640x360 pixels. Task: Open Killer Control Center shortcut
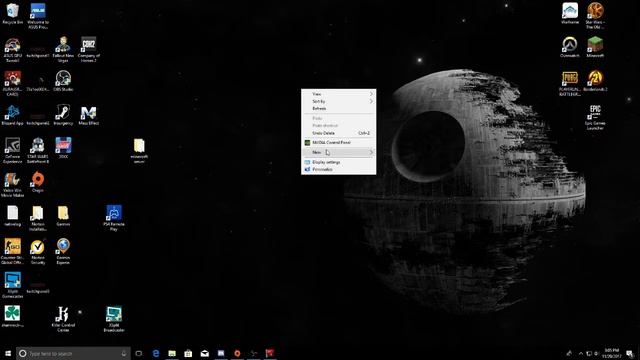tap(63, 319)
